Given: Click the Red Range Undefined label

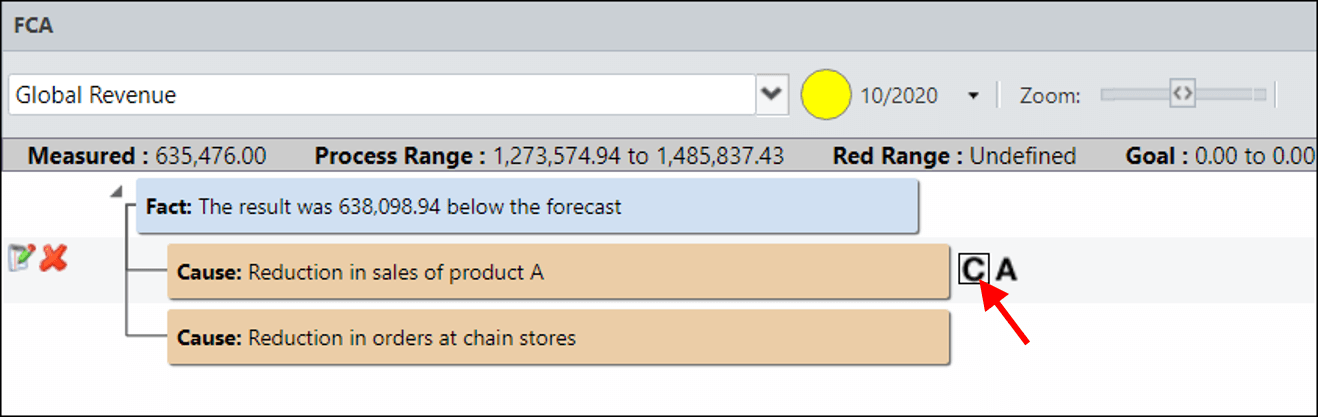Looking at the screenshot, I should [x=1023, y=156].
